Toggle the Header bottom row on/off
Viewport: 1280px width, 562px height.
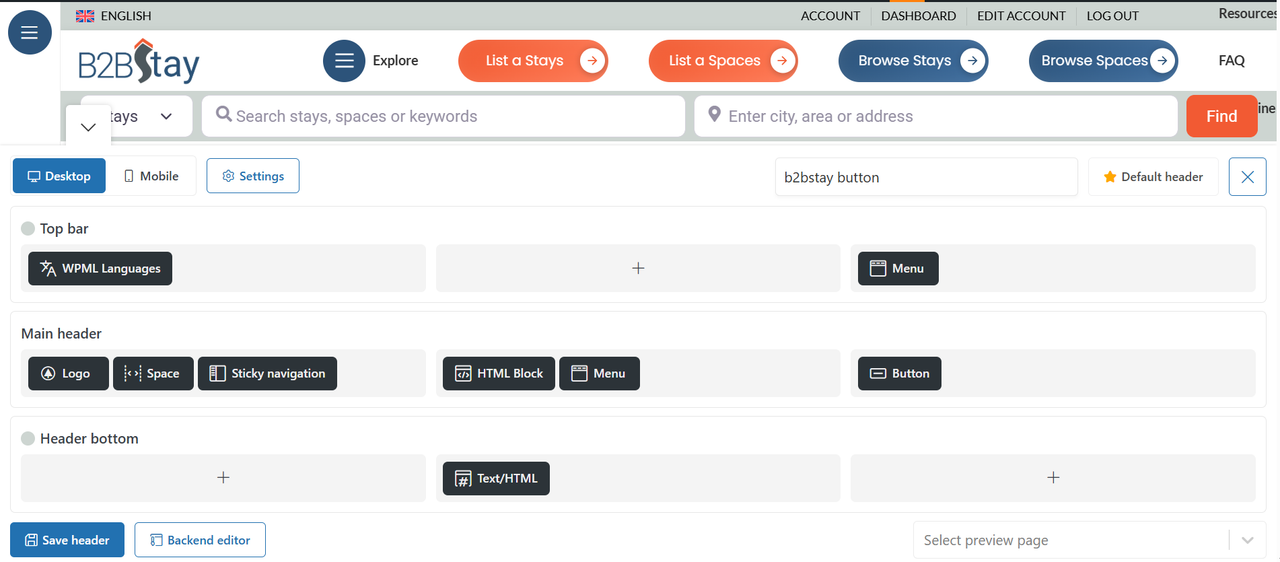(28, 439)
